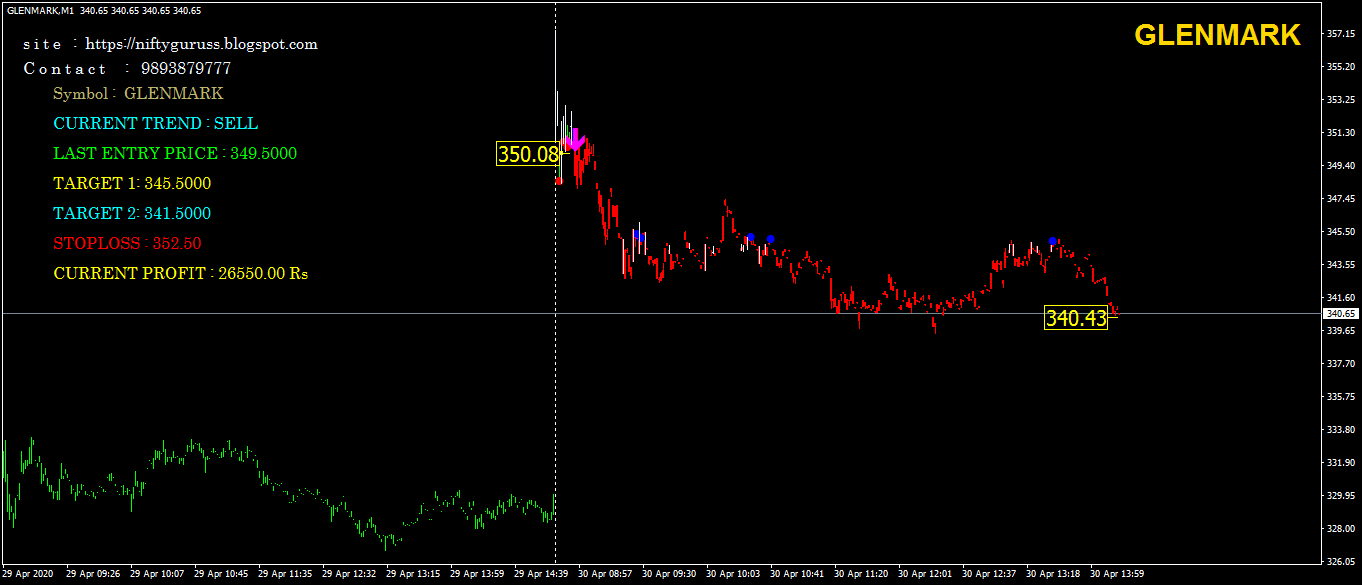Click the 'CURRENT TREND : SELL' label
Screen dimensions: 1362x585
click(x=155, y=123)
